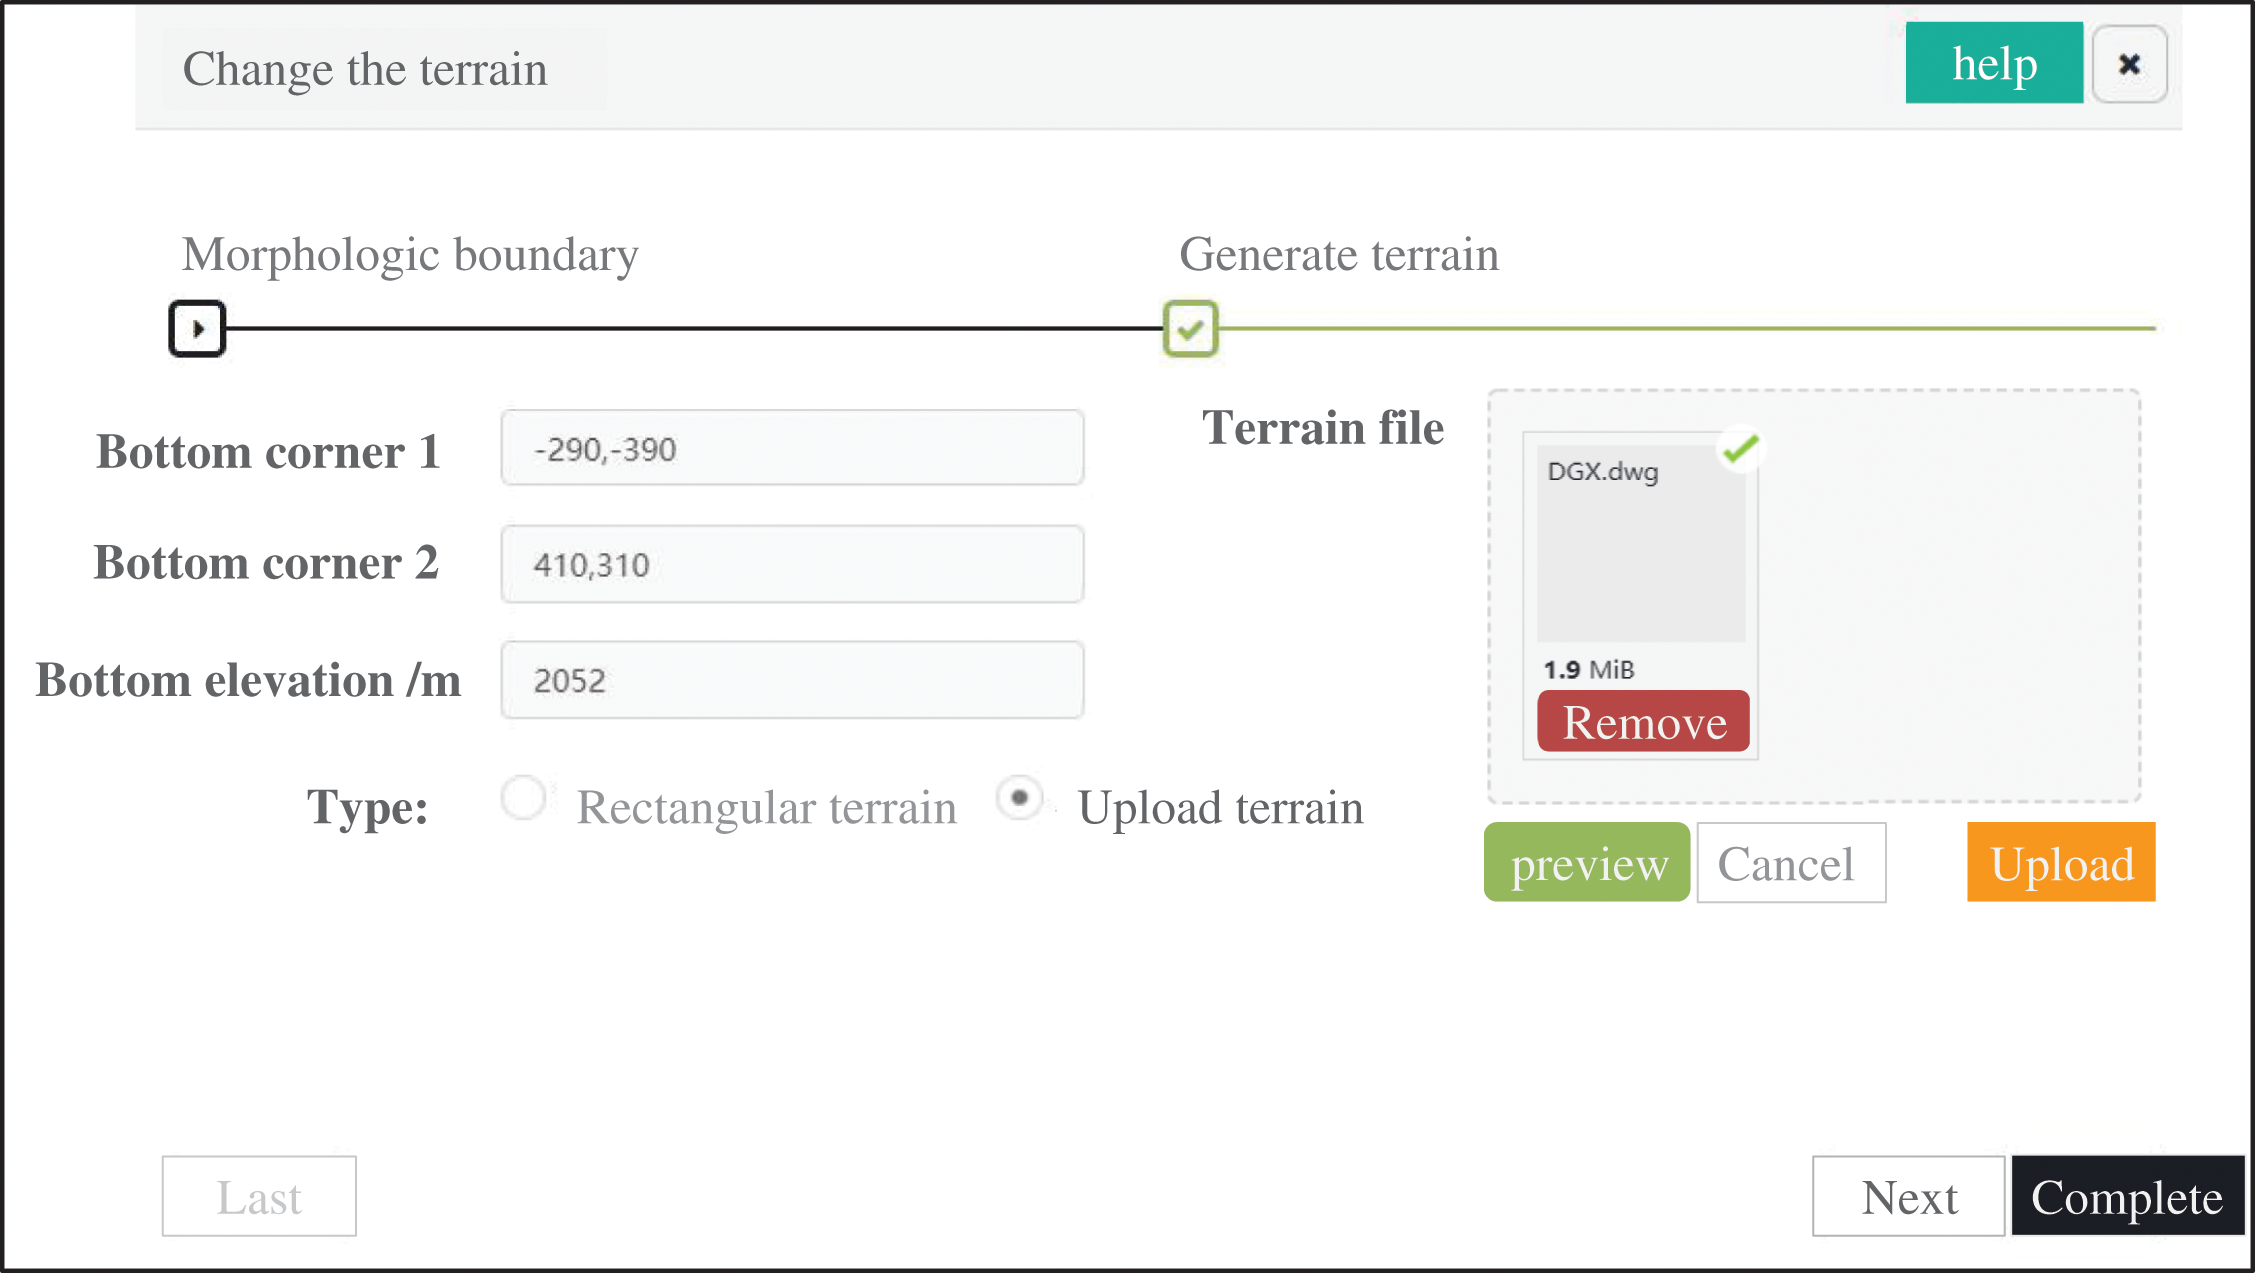The height and width of the screenshot is (1273, 2255).
Task: Click the Bottom corner 1 input field
Action: (792, 448)
